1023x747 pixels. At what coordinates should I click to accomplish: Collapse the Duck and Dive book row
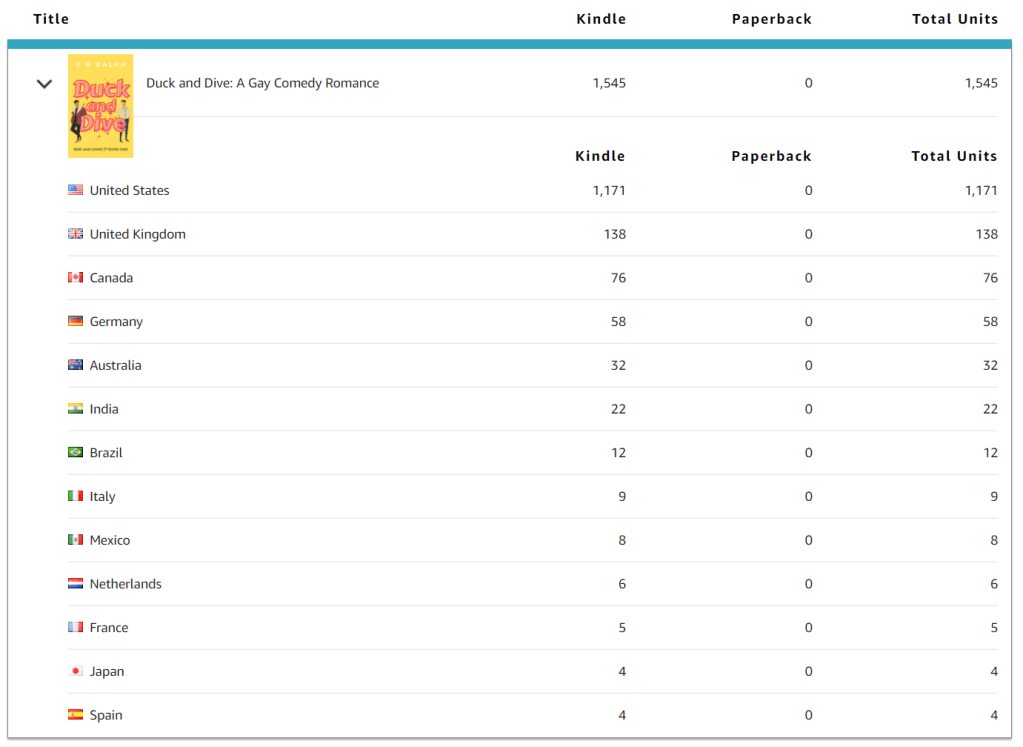(x=44, y=84)
